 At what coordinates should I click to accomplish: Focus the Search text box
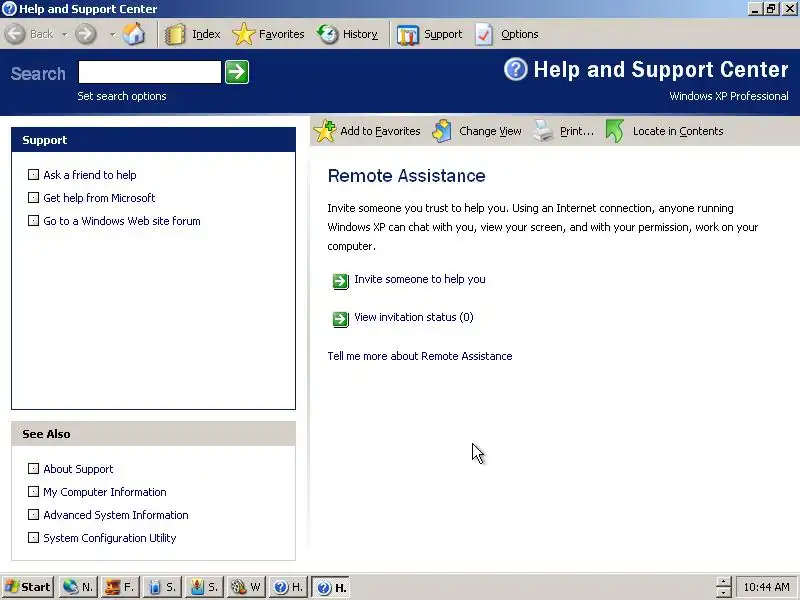[x=149, y=71]
